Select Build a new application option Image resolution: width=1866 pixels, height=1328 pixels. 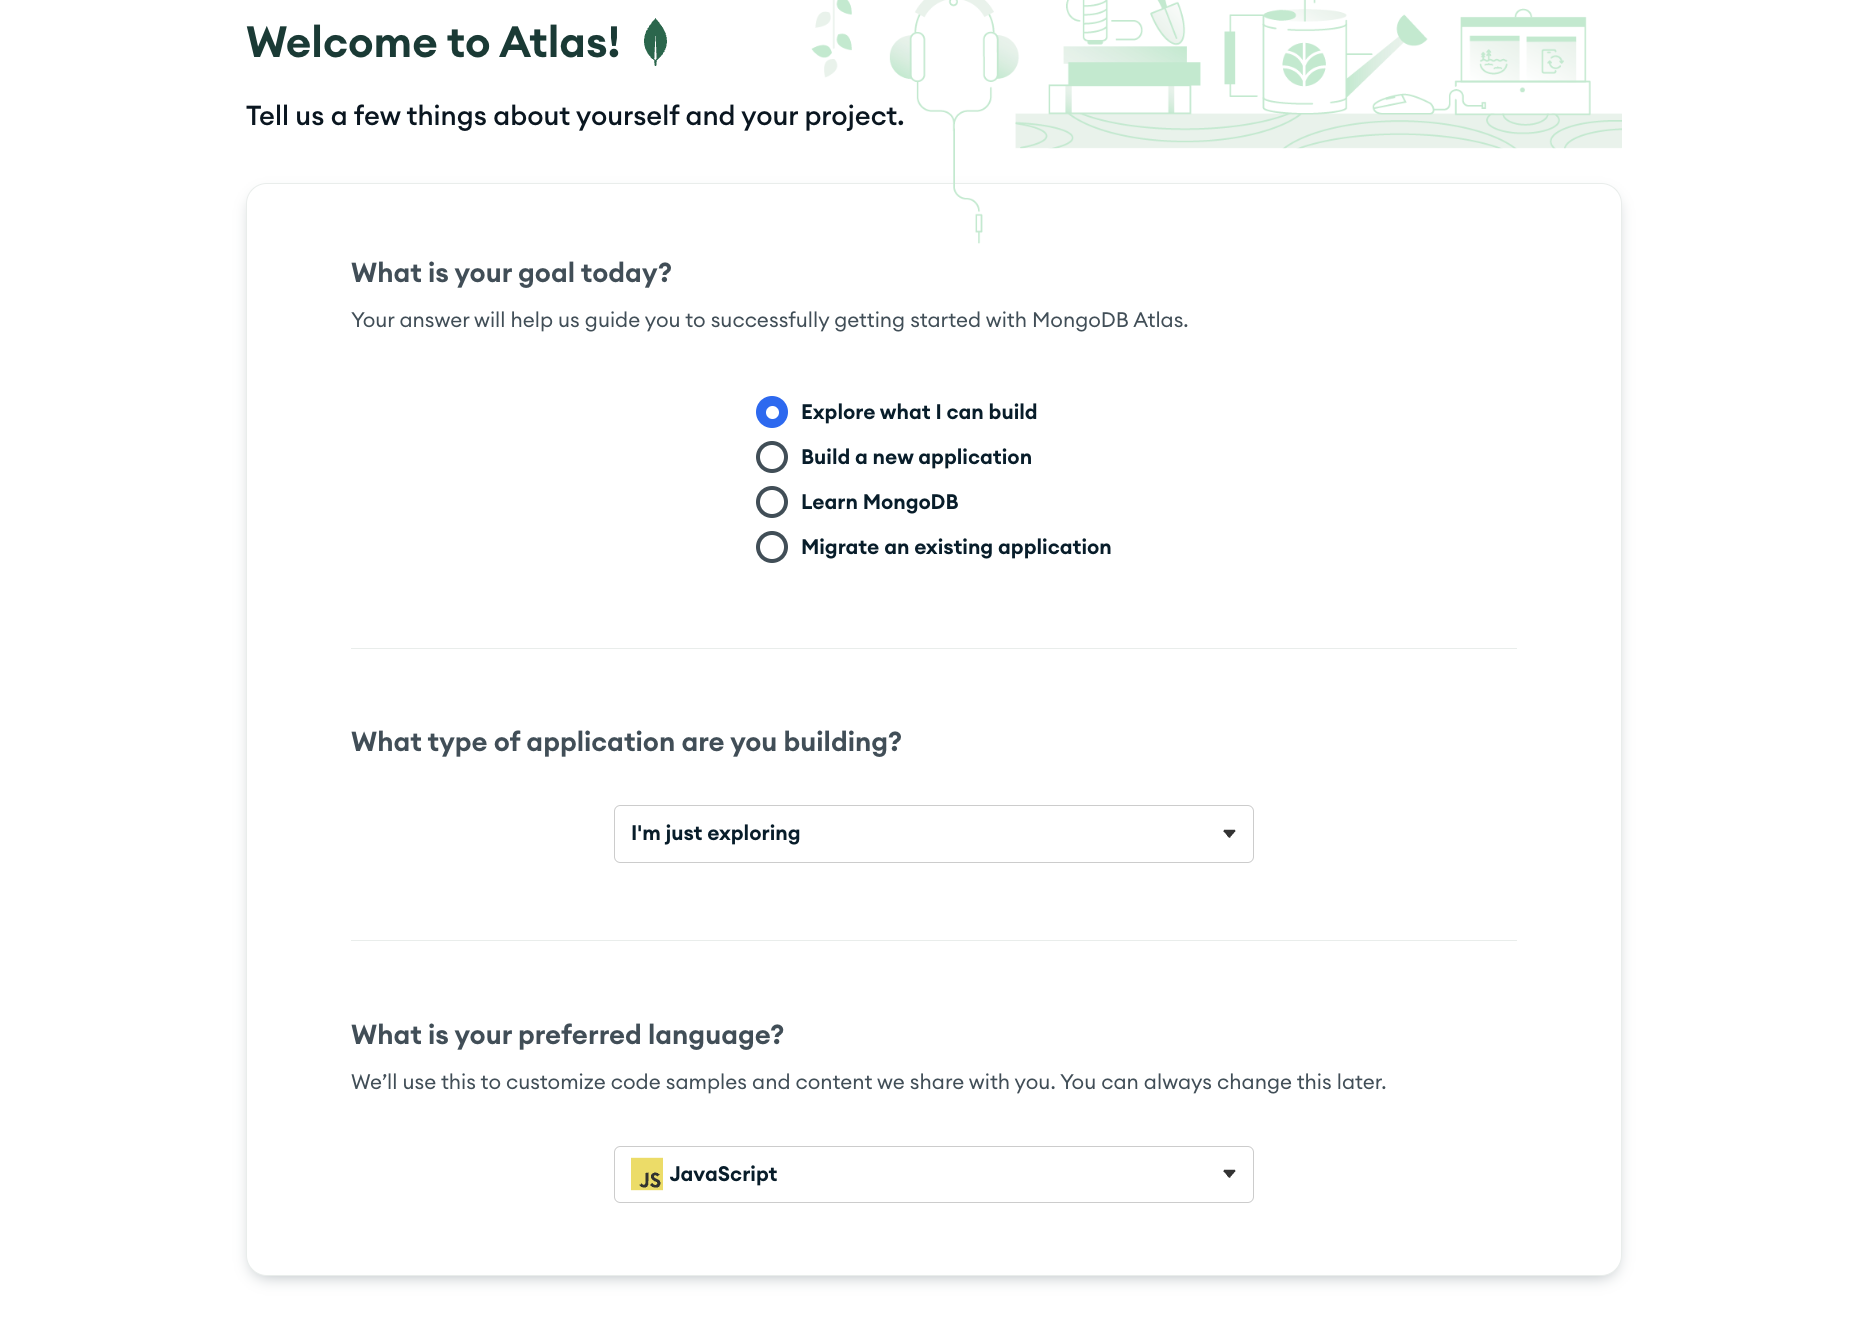772,457
